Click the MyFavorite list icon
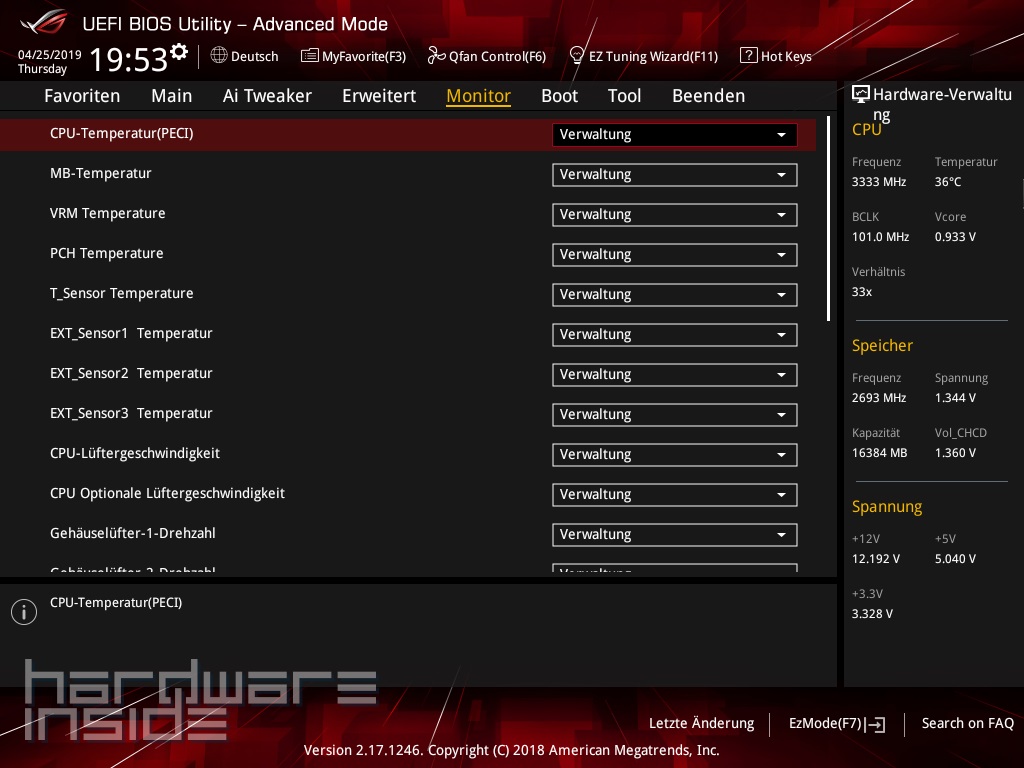 pos(310,56)
